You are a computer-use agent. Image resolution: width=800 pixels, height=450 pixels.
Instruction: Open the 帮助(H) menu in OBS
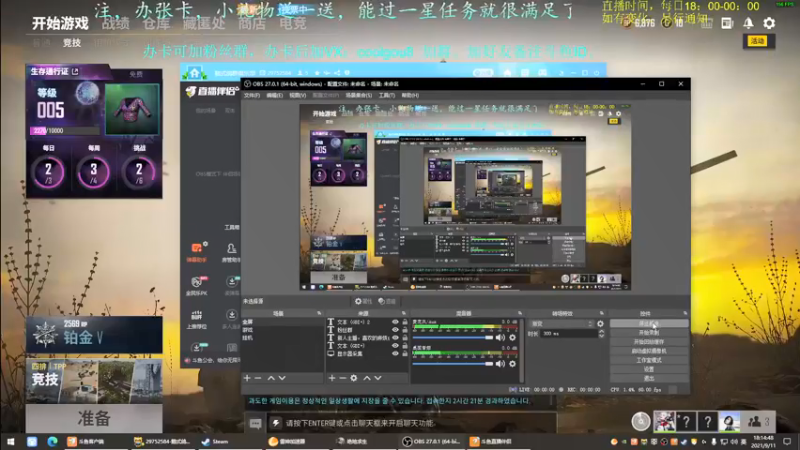[x=410, y=95]
